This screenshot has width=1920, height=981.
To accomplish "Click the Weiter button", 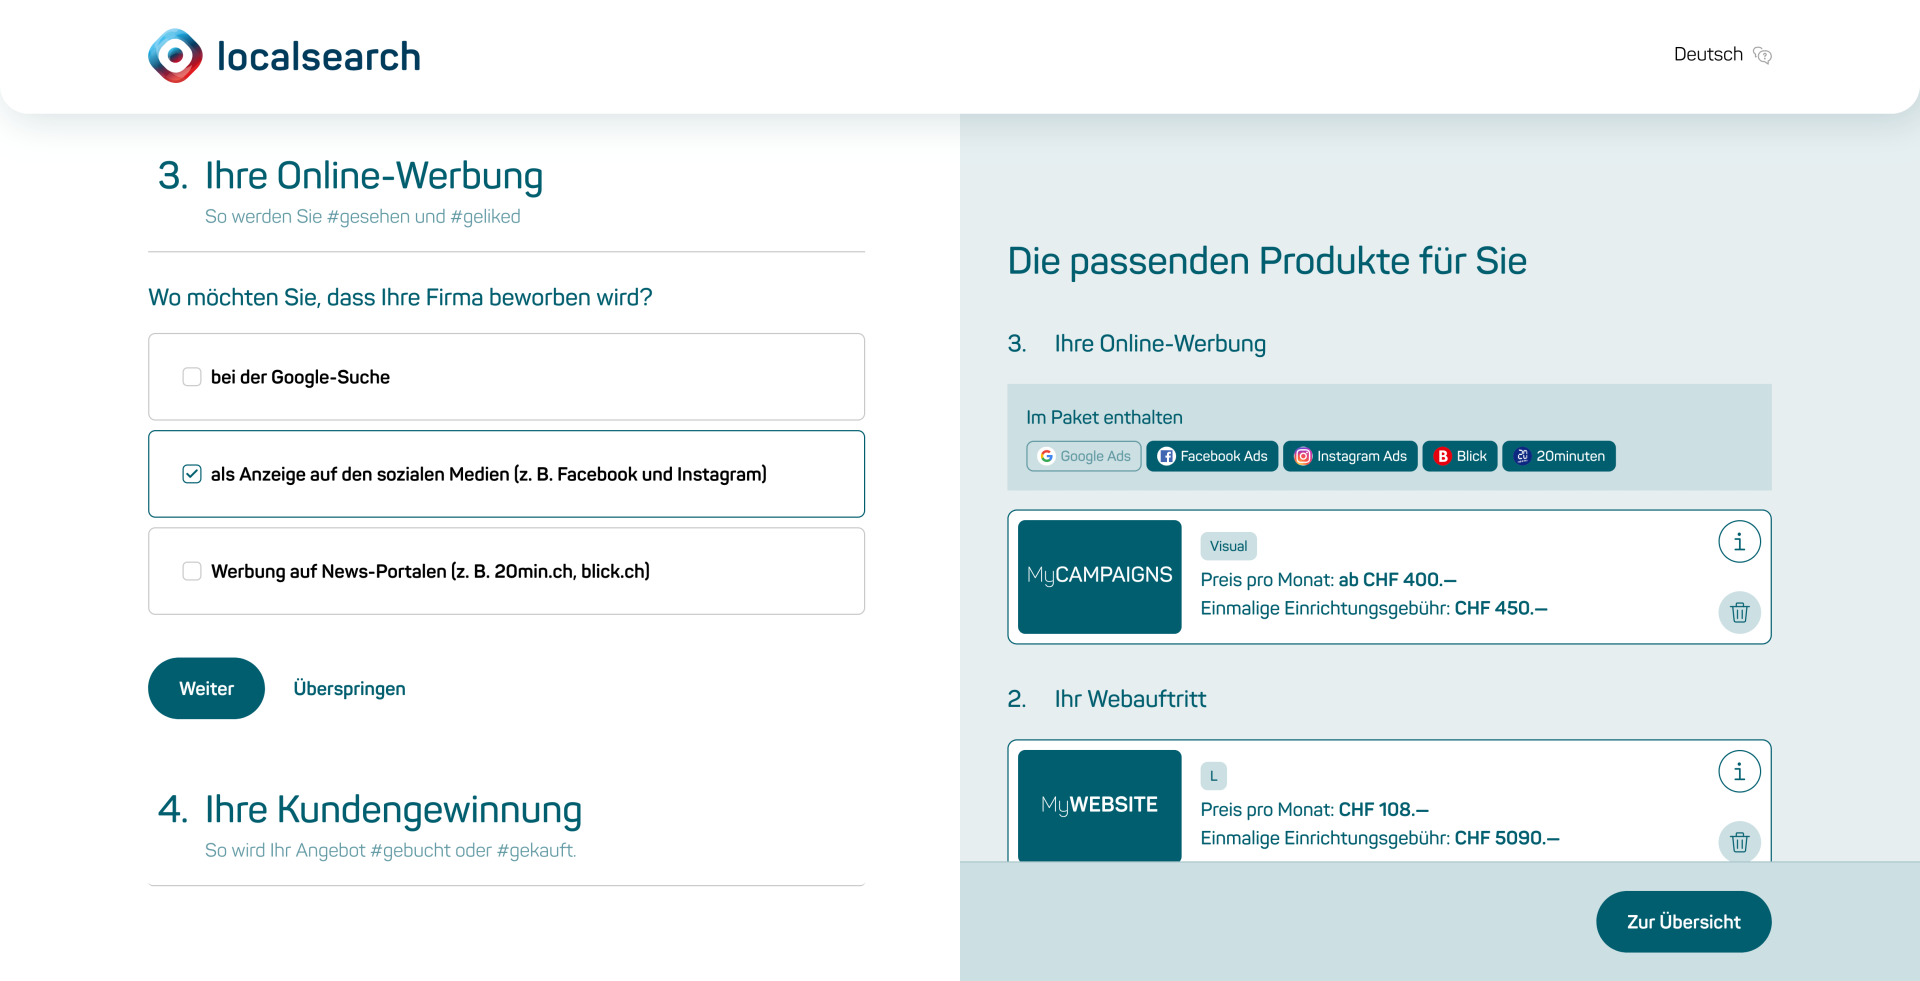I will tap(206, 688).
